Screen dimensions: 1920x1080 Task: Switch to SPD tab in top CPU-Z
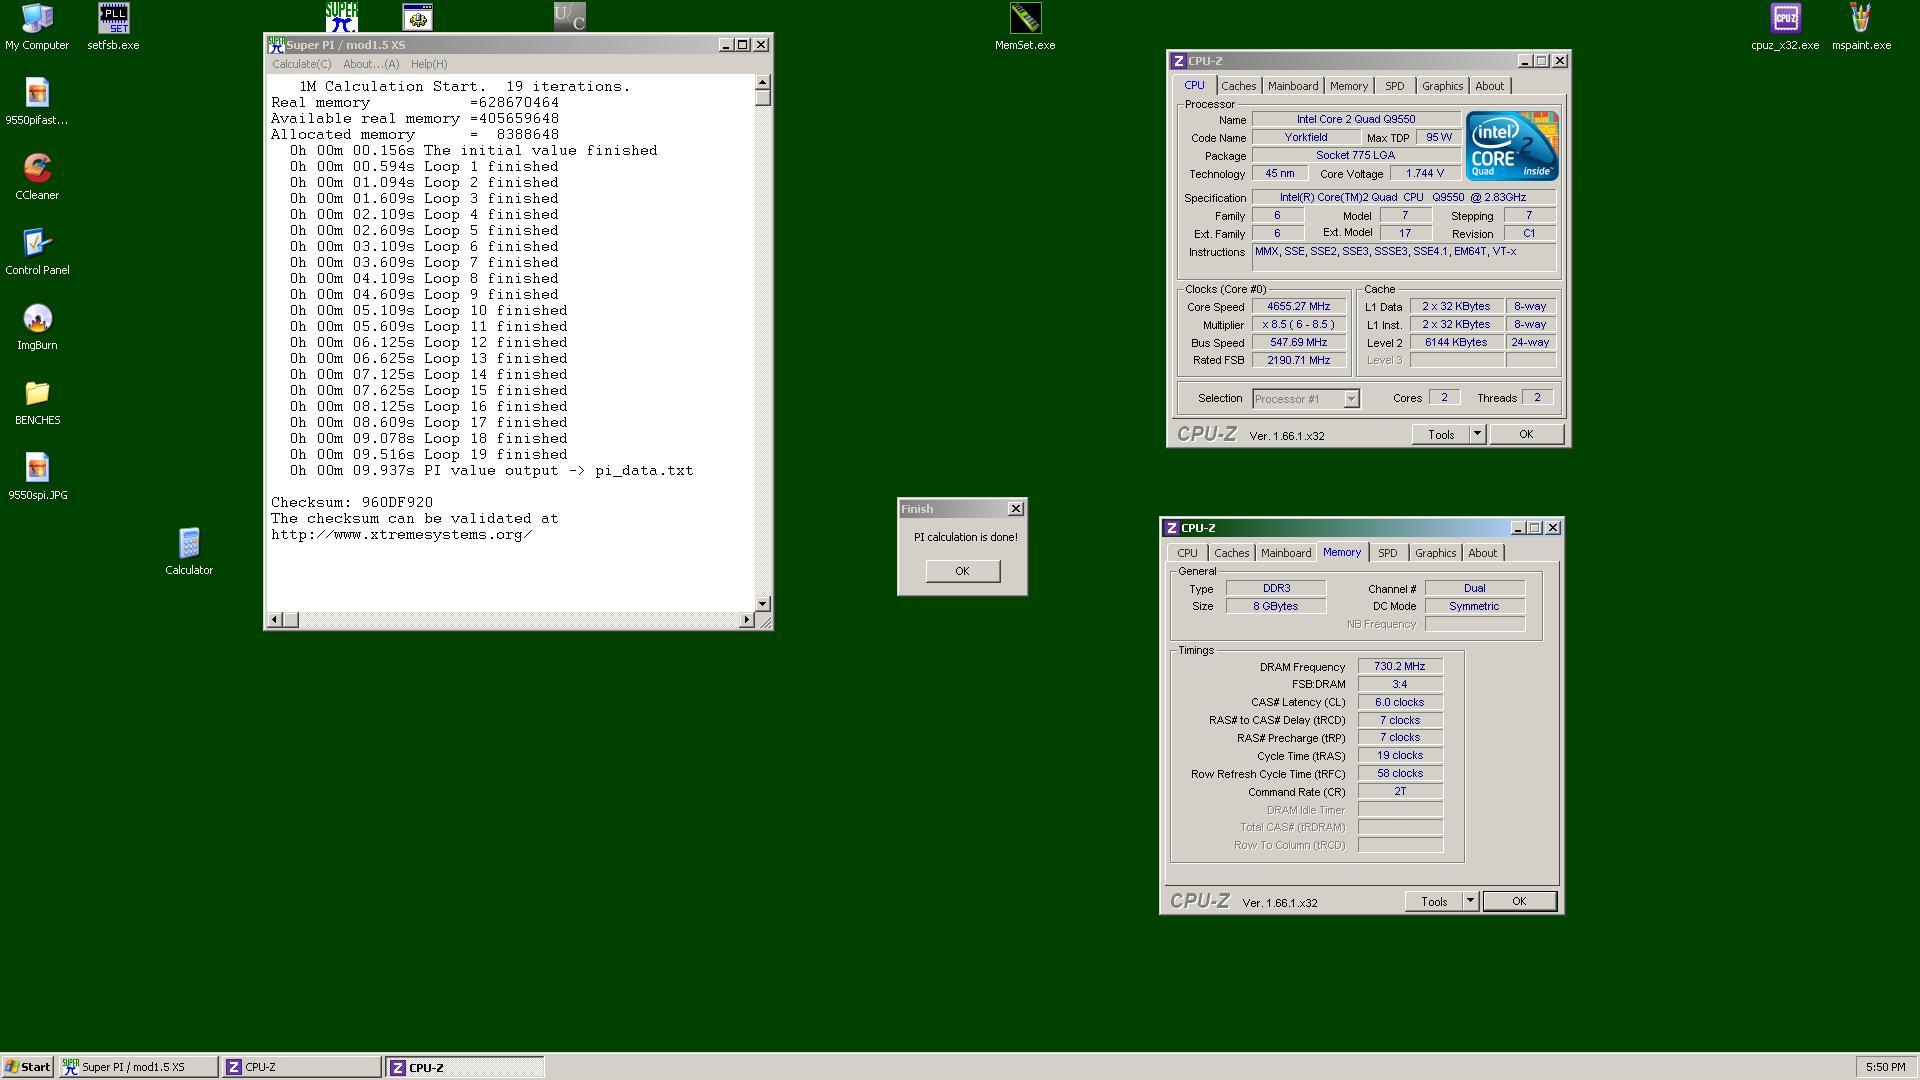(1394, 86)
